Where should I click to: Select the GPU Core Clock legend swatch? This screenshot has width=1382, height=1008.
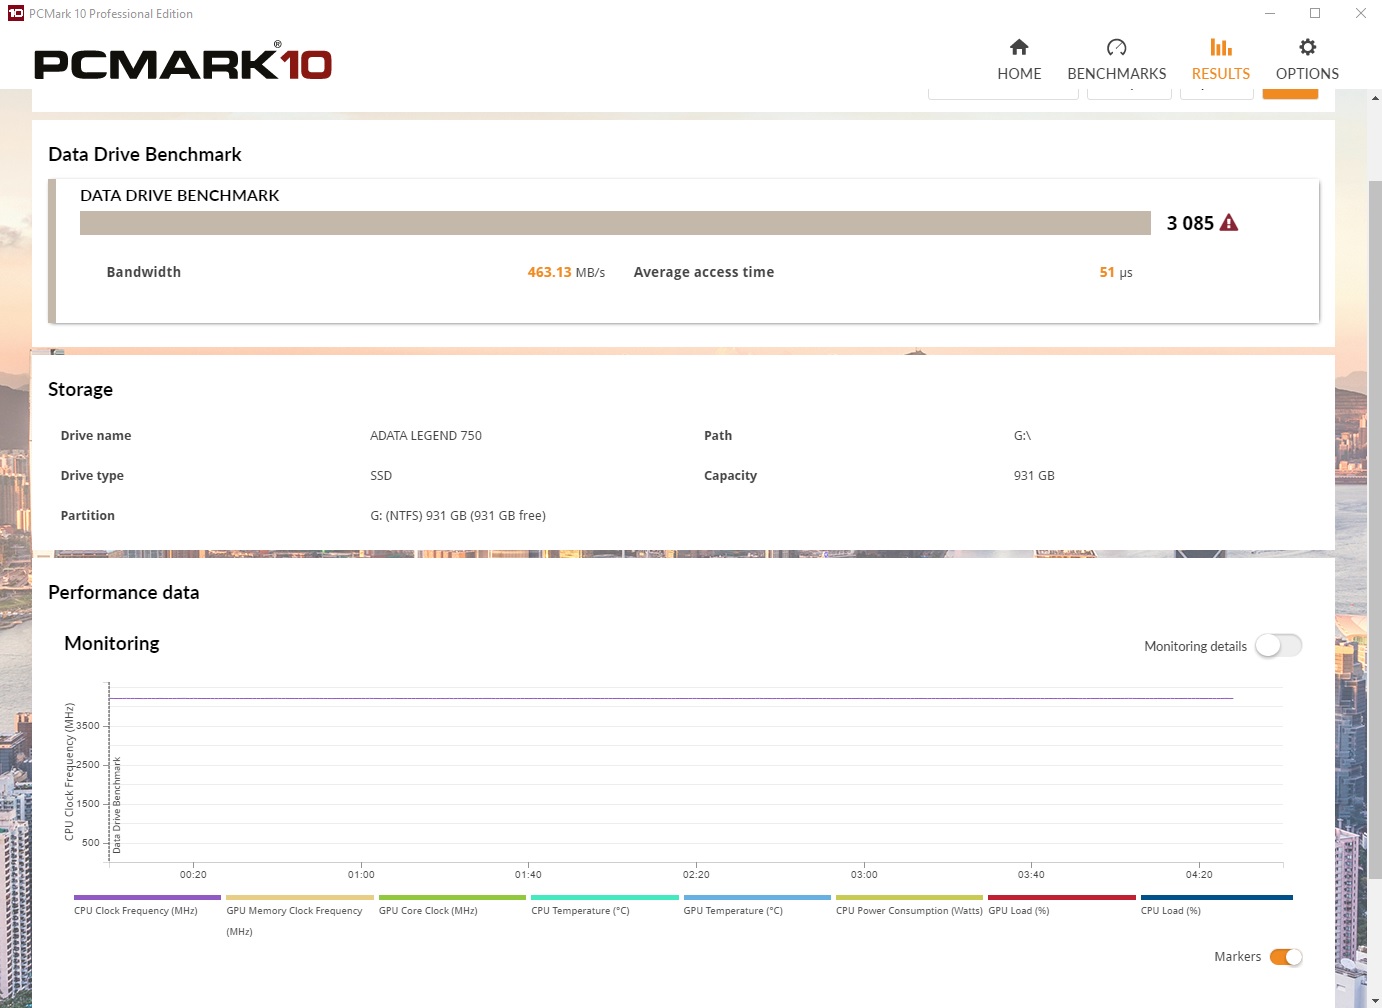[452, 898]
